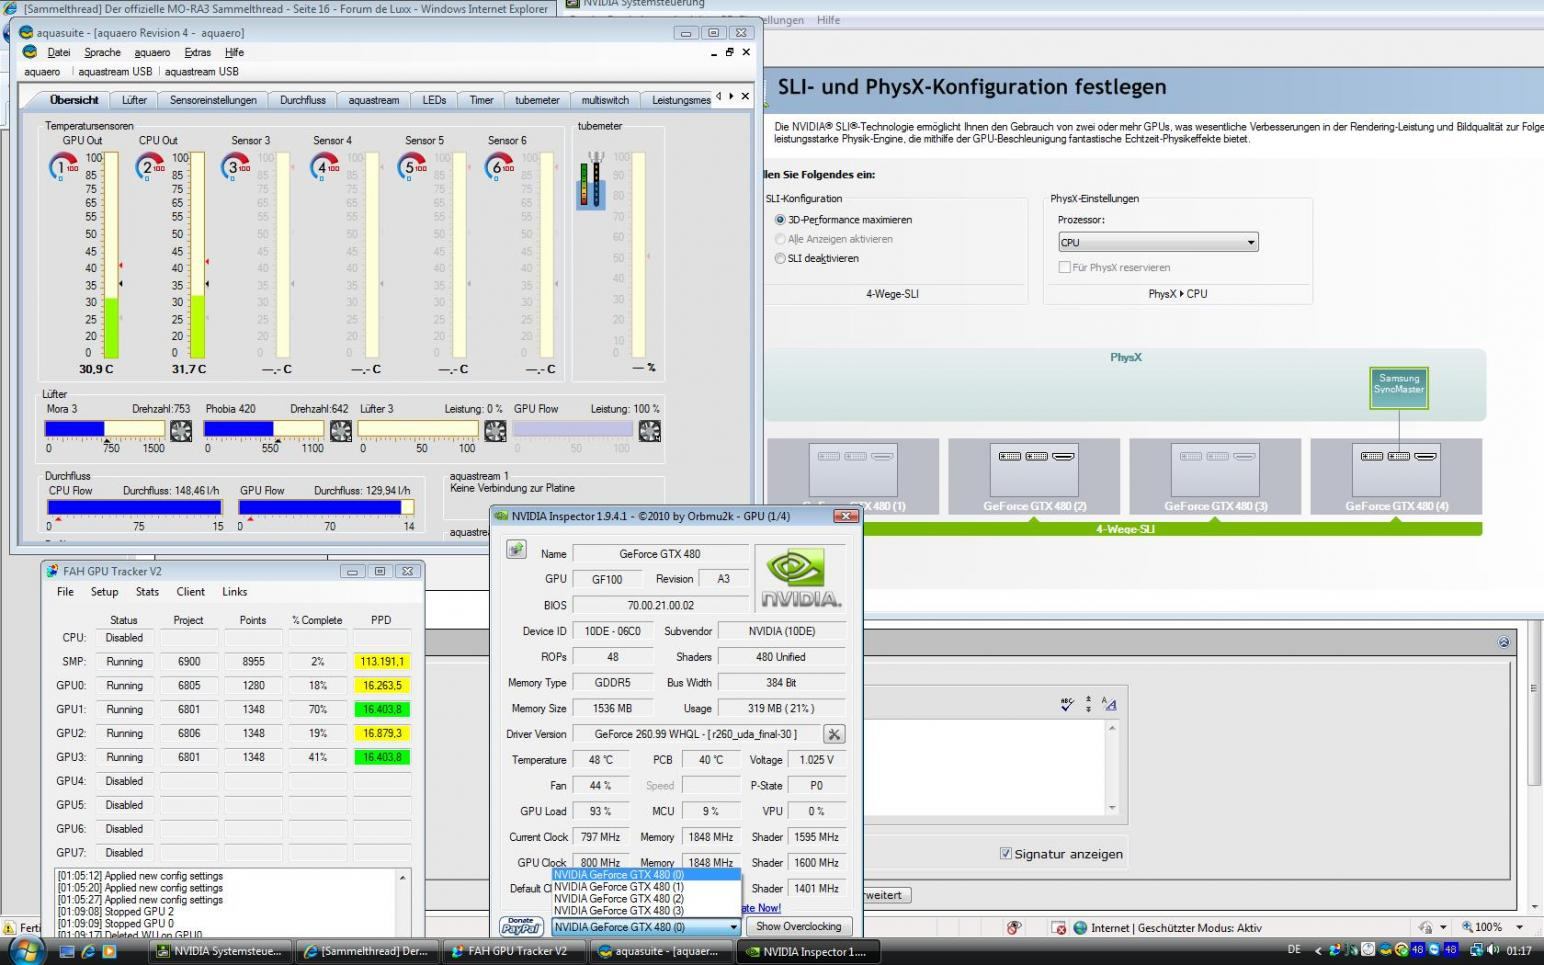Click the upload screenshot icon in NVIDIA Inspector
This screenshot has width=1544, height=965.
[516, 549]
